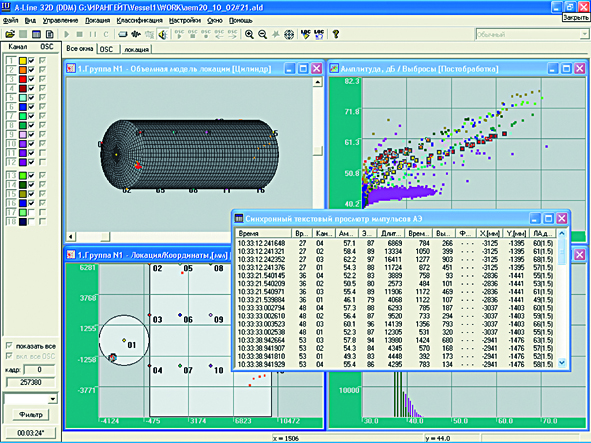Click channel 15 olive color swatch

23,194
